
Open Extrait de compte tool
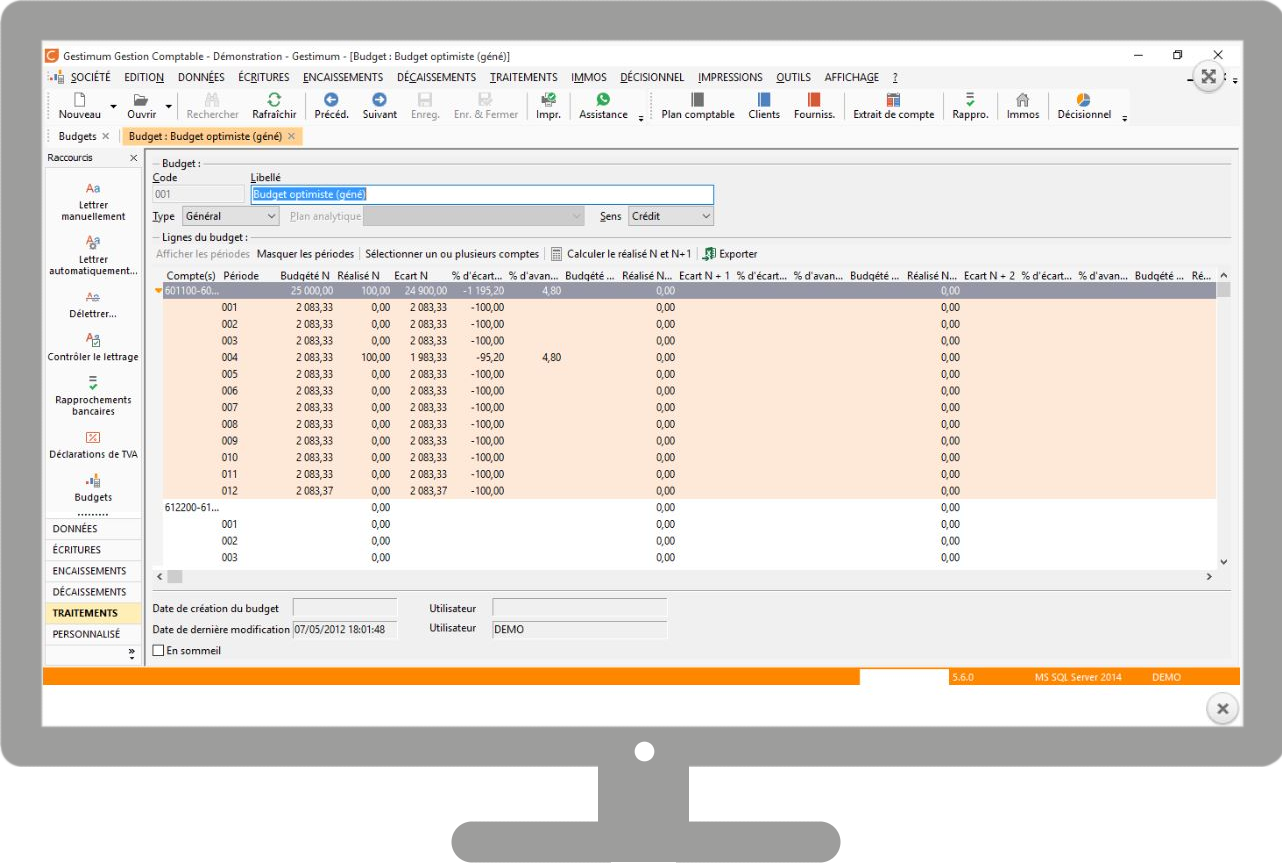(x=893, y=100)
